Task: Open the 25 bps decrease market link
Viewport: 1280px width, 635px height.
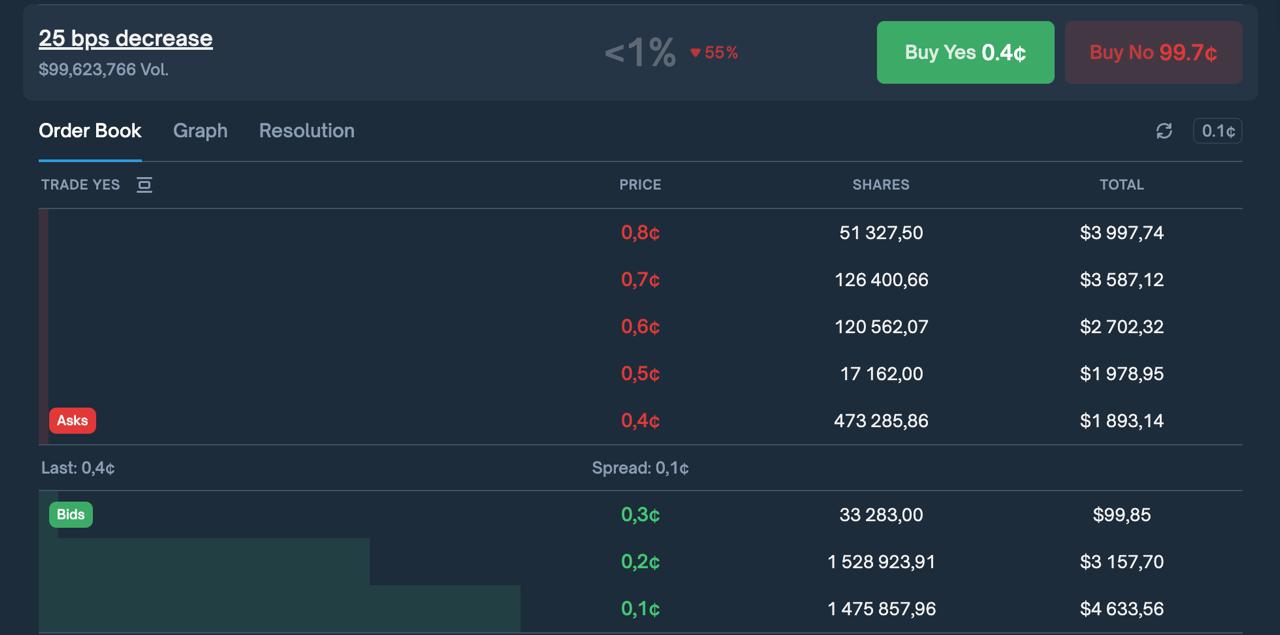Action: pyautogui.click(x=125, y=39)
